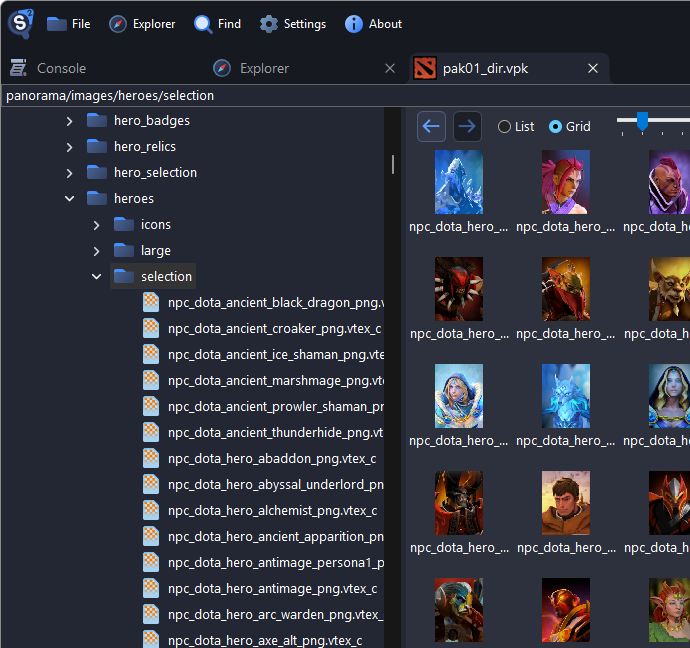The height and width of the screenshot is (648, 690).
Task: Select npc_dota_ancient_croaker_png.vtex_c file name
Action: (275, 329)
